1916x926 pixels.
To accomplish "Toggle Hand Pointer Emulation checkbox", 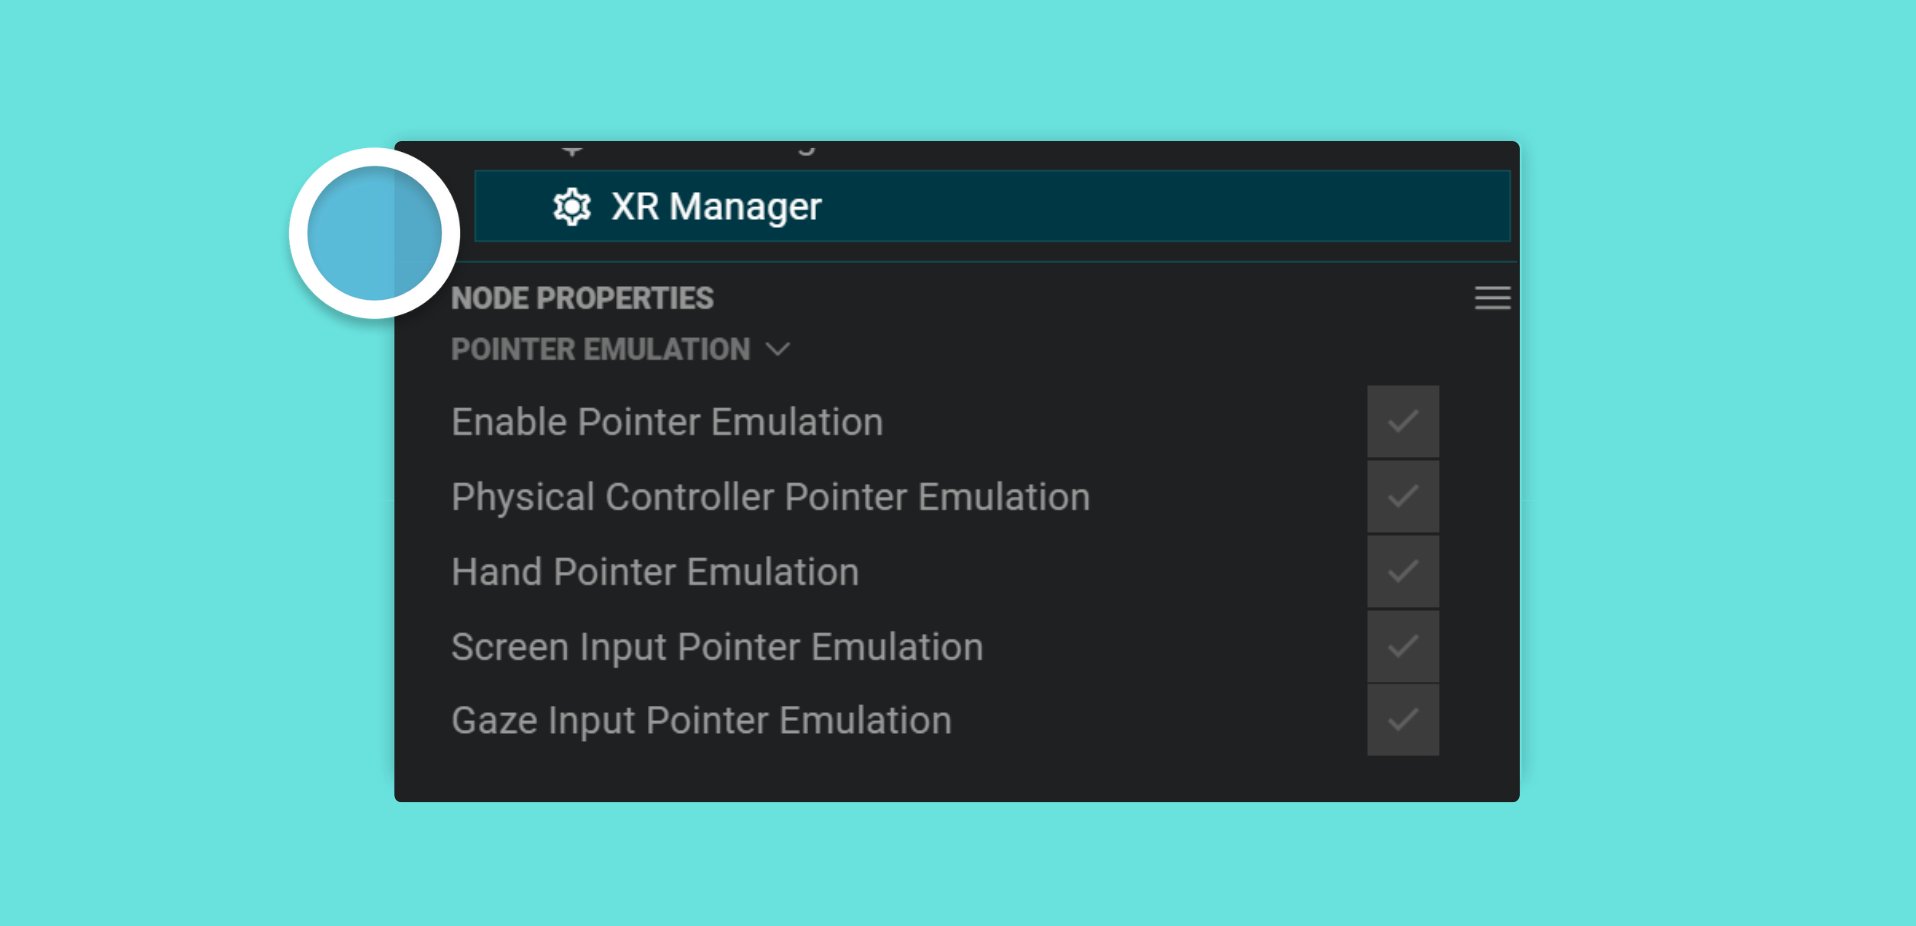I will (x=1403, y=572).
